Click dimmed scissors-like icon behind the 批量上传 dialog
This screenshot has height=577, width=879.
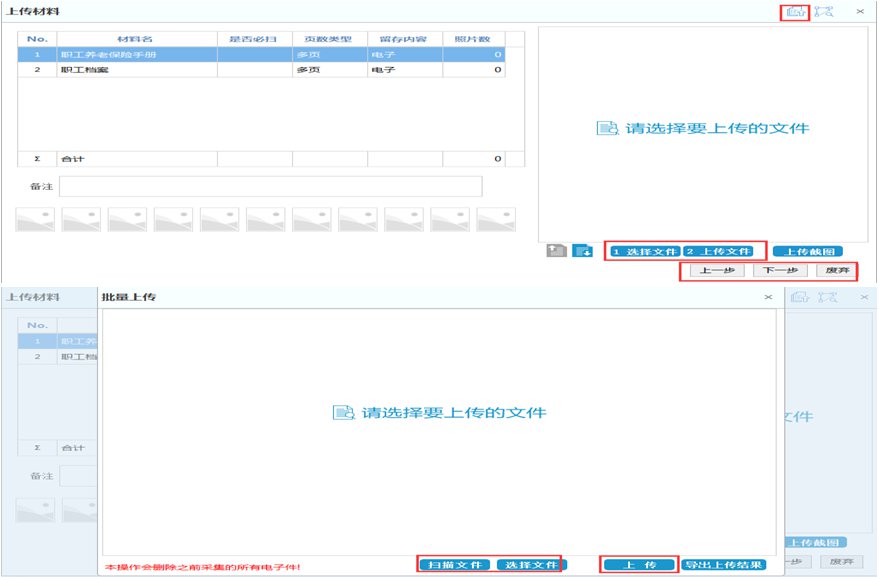coord(827,297)
